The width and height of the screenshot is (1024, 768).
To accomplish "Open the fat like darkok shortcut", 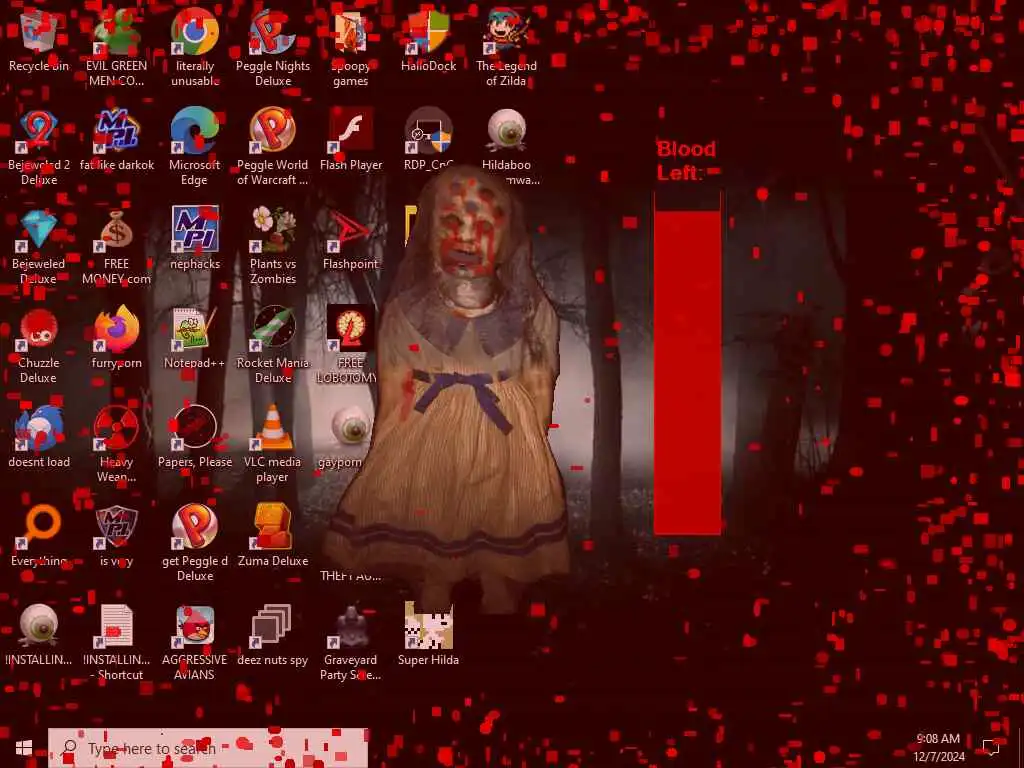I will 116,131.
